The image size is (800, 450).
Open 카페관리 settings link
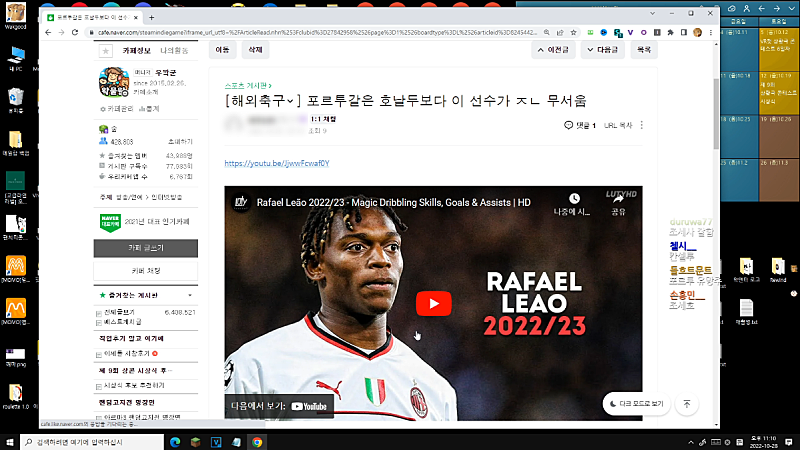[x=117, y=109]
